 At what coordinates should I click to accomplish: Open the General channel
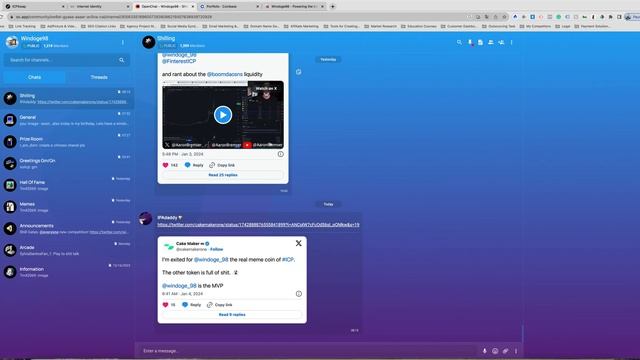(x=67, y=120)
